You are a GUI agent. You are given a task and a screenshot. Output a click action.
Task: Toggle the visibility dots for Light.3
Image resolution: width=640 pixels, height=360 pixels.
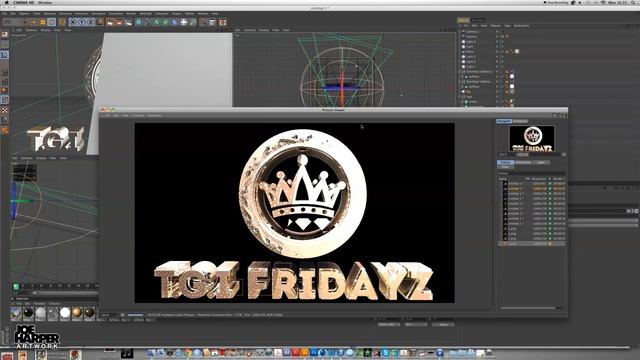[x=497, y=57]
